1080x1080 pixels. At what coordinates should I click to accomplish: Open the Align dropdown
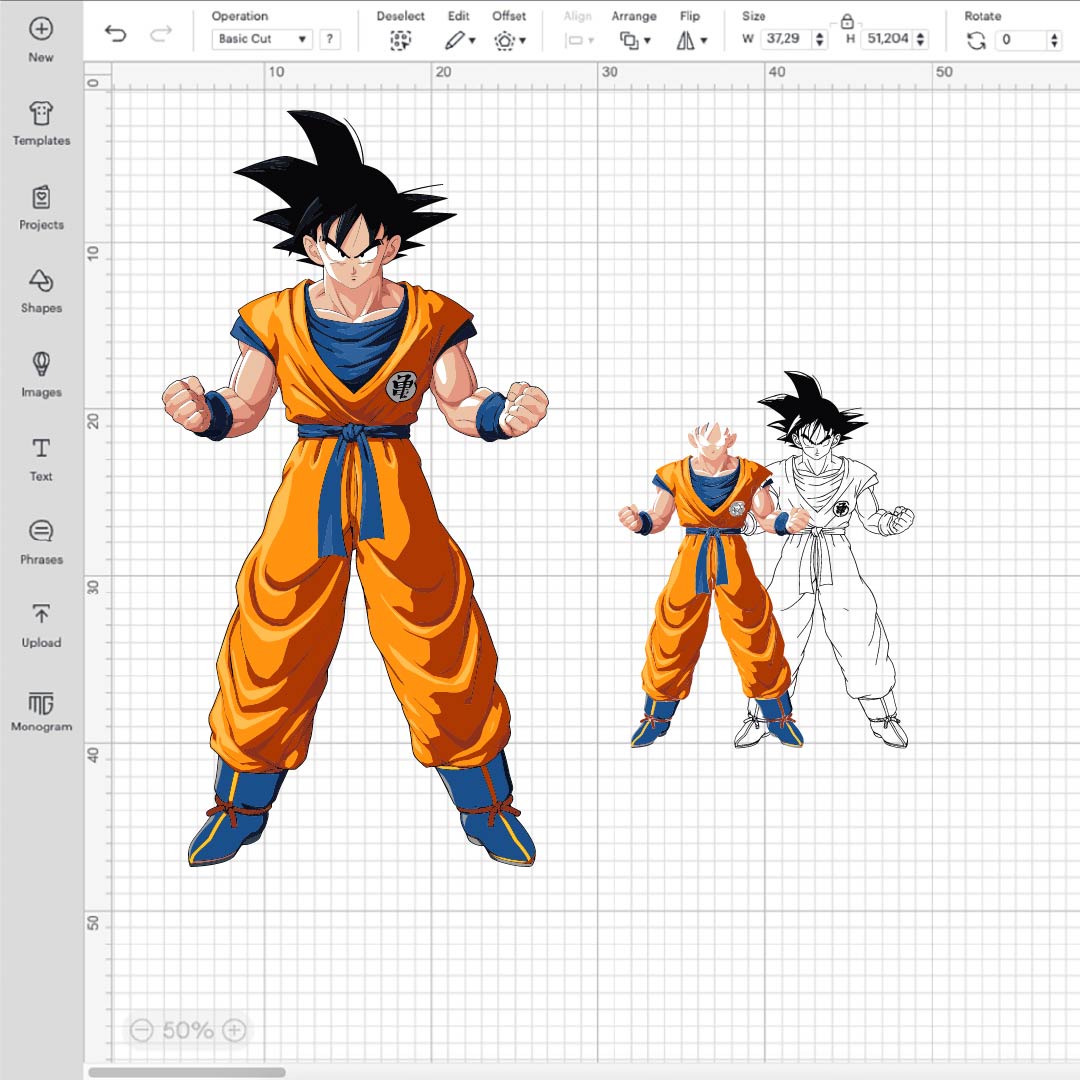pyautogui.click(x=579, y=41)
